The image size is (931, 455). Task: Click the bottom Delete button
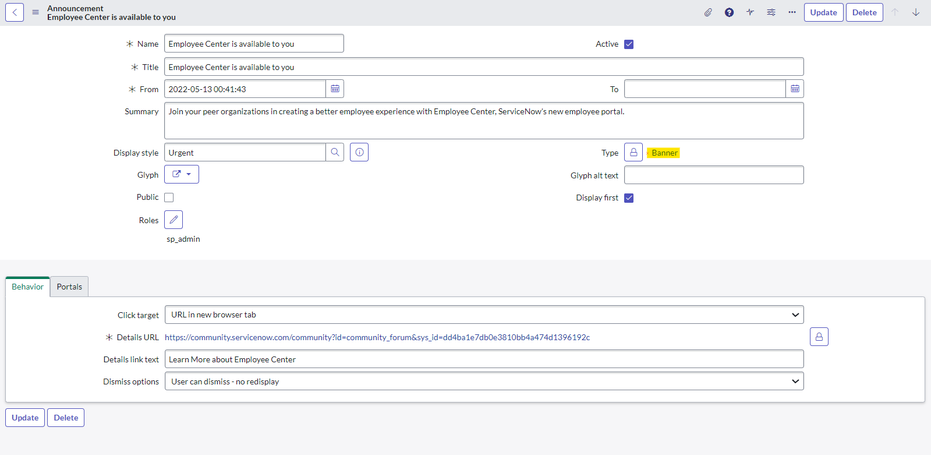point(66,418)
